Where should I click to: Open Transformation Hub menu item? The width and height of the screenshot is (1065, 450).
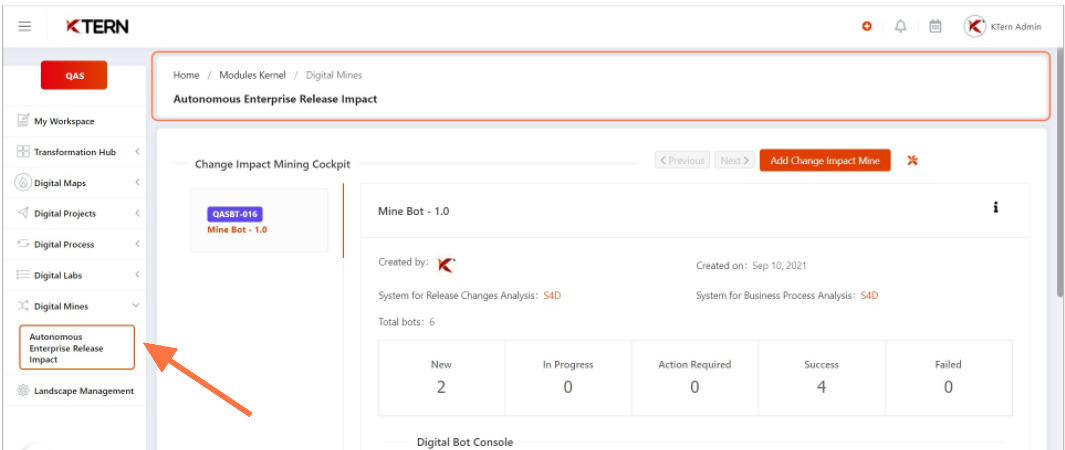pyautogui.click(x=75, y=152)
